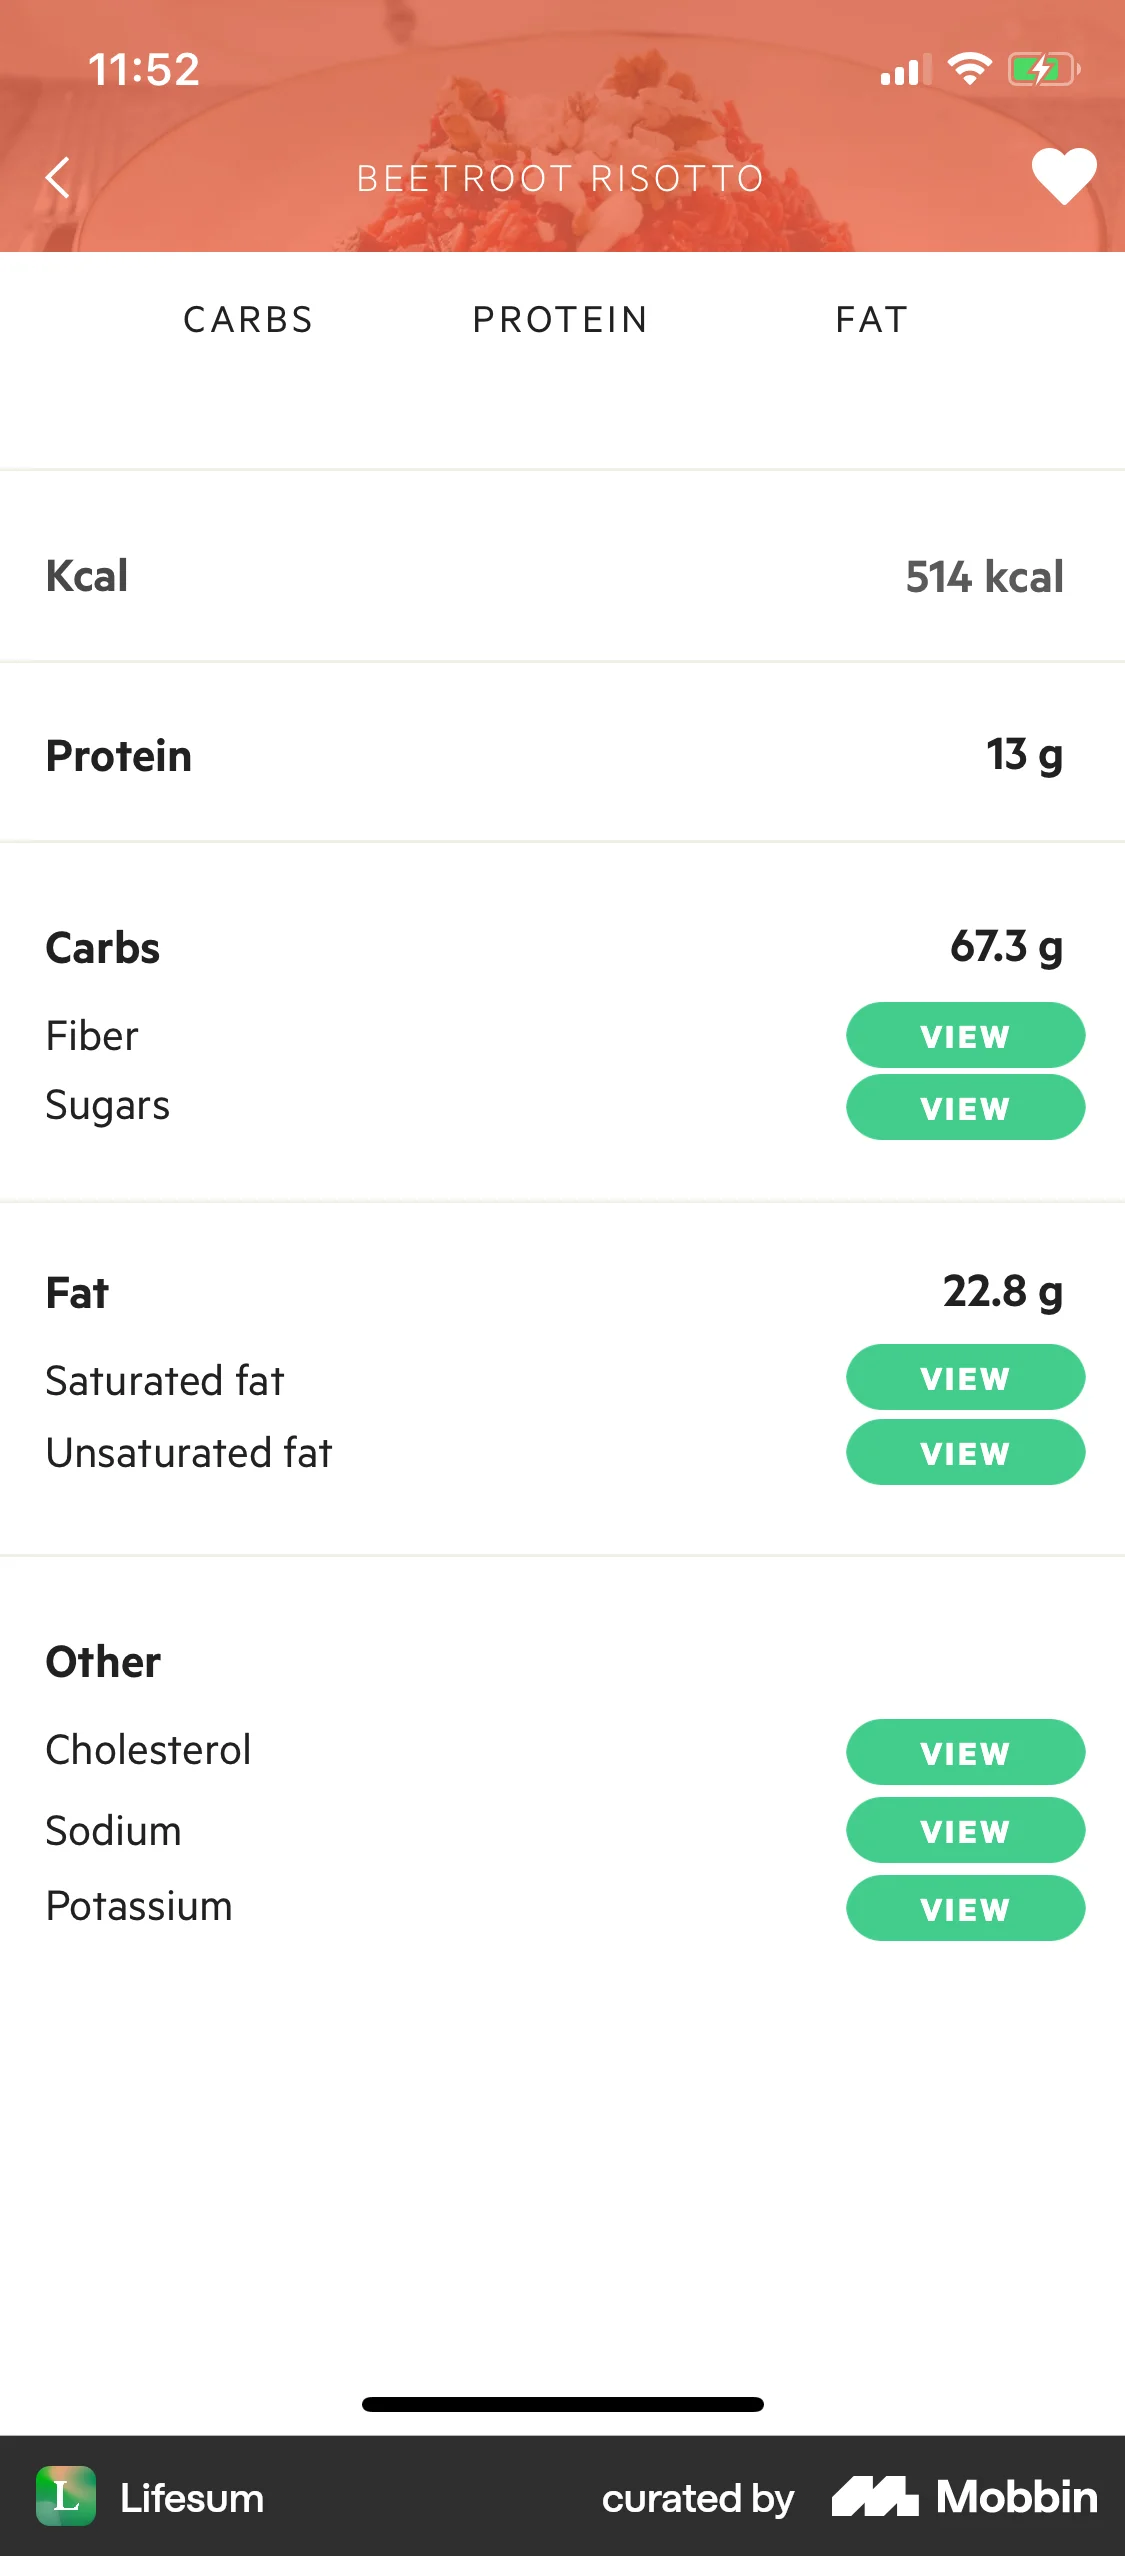Select the CARBS macro tab
Viewport: 1125px width, 2556px height.
point(248,320)
